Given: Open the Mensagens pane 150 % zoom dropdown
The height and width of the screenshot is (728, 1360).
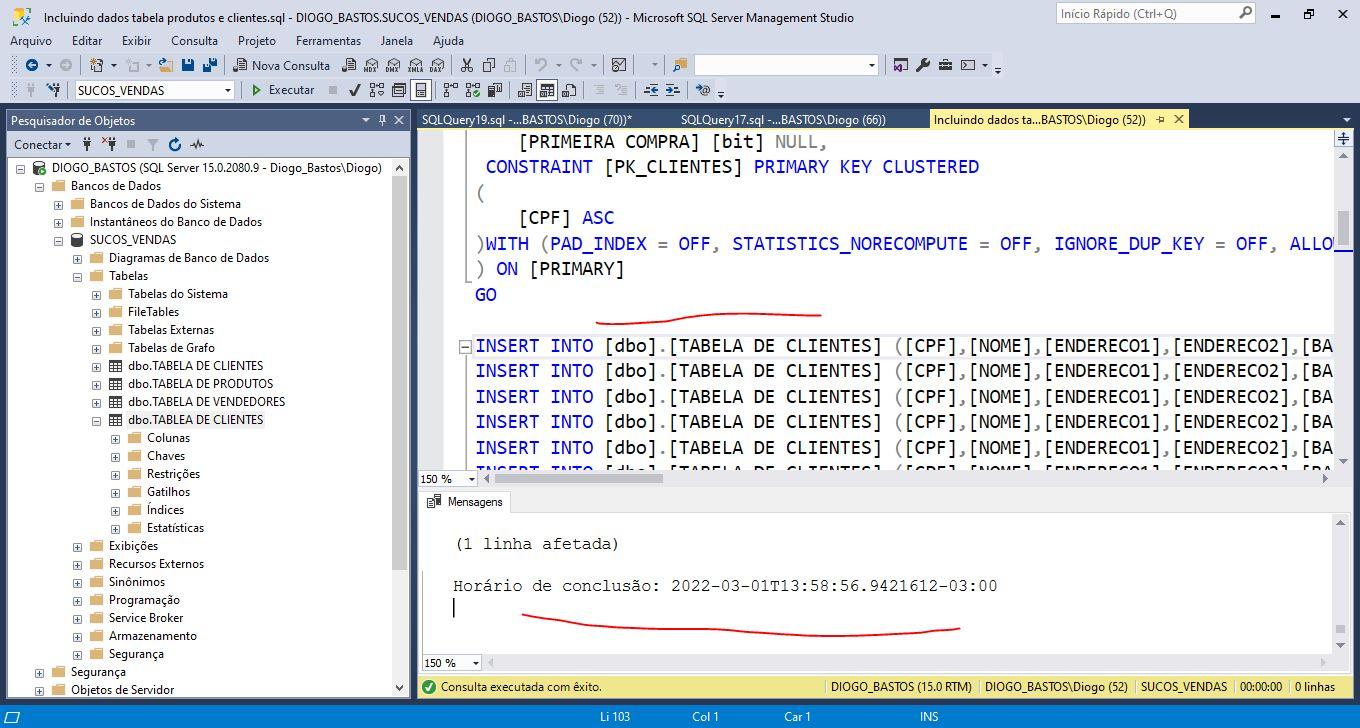Looking at the screenshot, I should (475, 663).
